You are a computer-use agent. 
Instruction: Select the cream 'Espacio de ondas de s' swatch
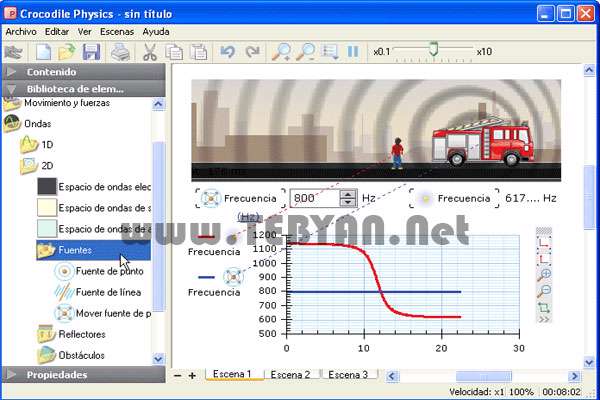47,208
